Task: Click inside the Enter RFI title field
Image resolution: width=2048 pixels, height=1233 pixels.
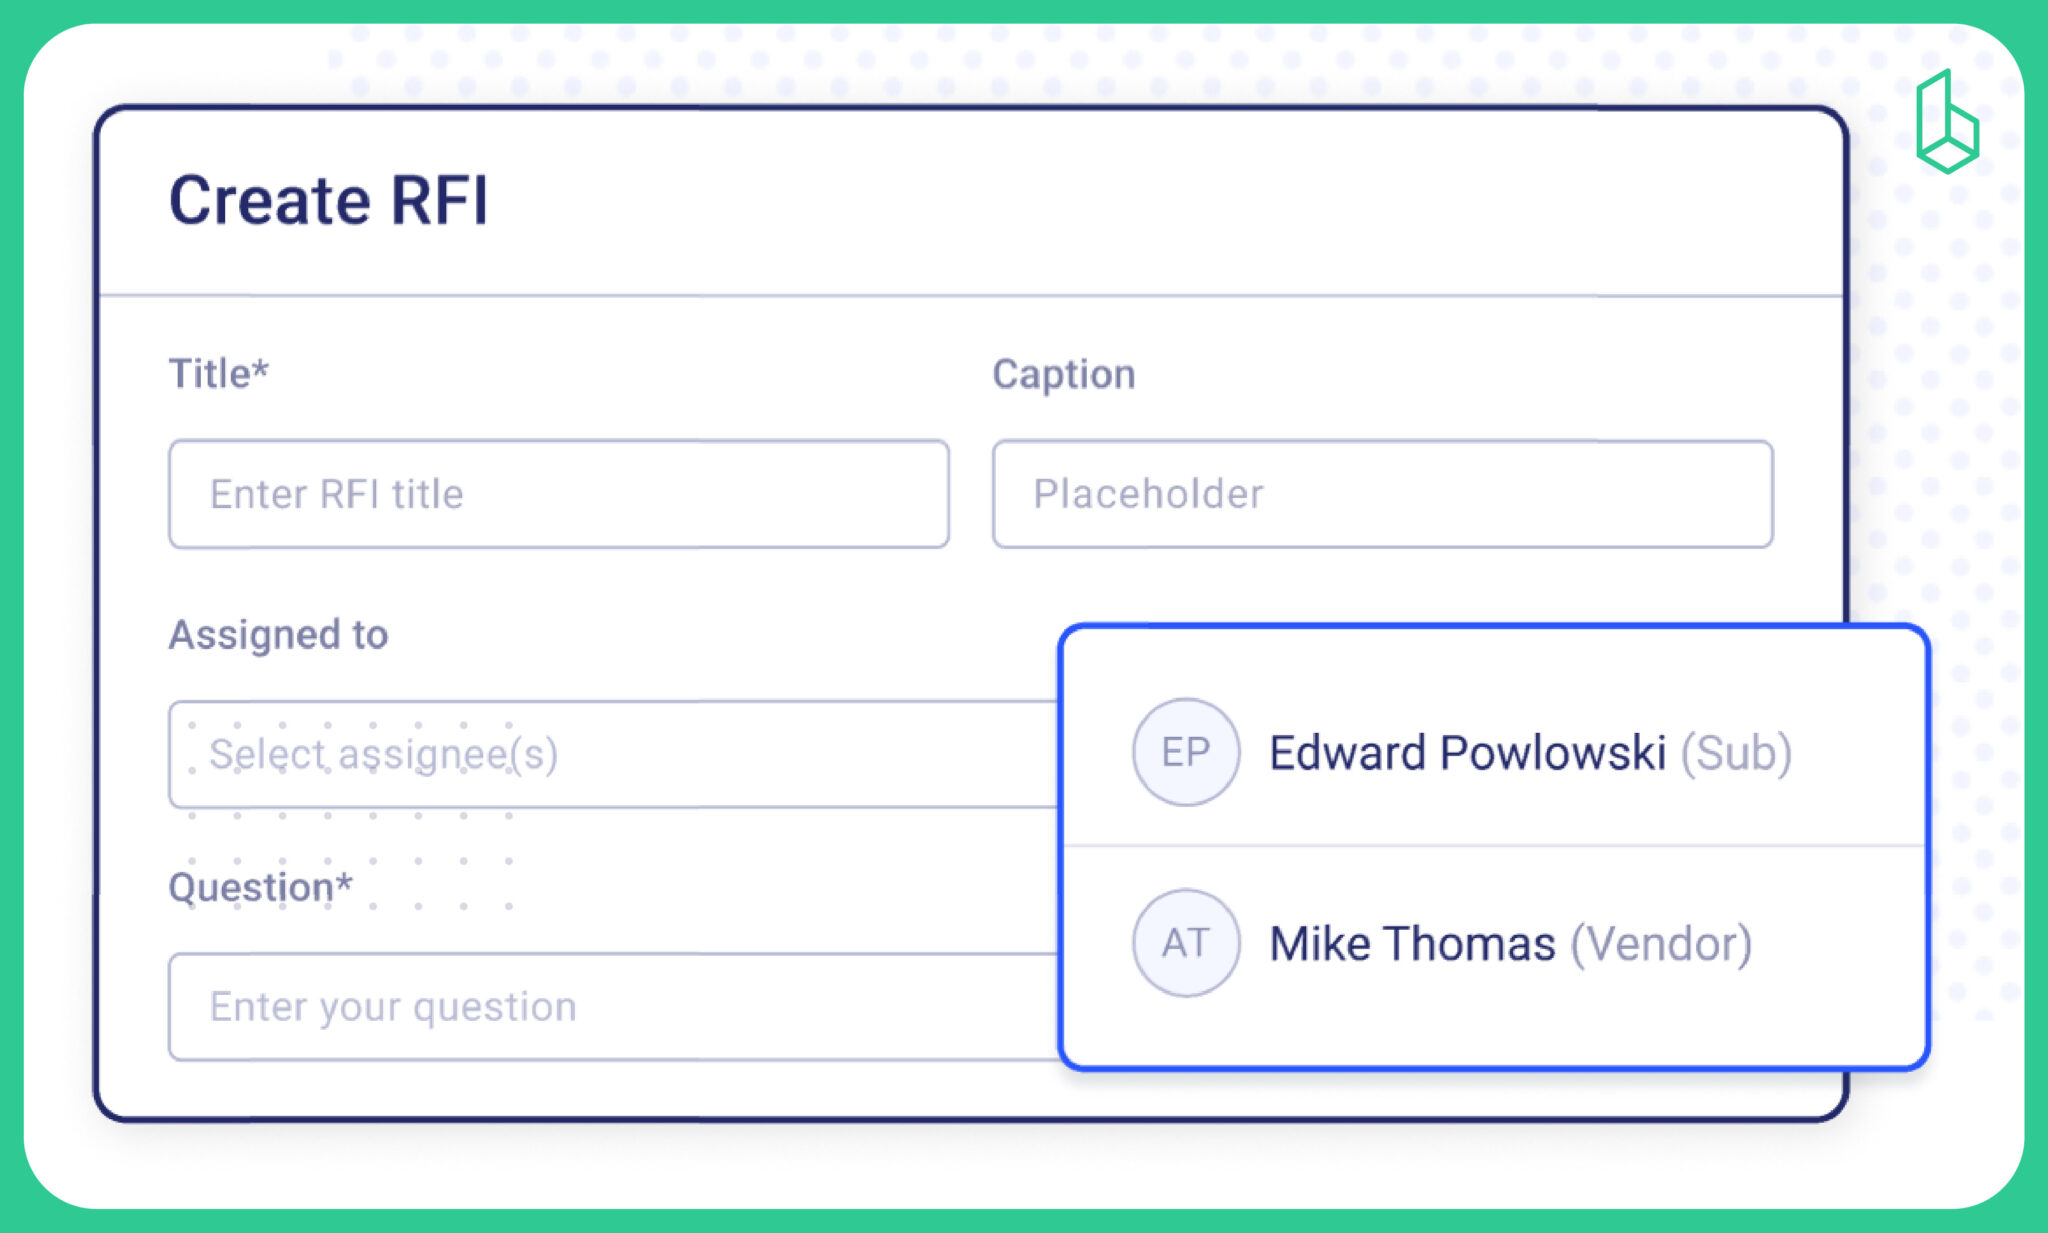Action: tap(557, 494)
